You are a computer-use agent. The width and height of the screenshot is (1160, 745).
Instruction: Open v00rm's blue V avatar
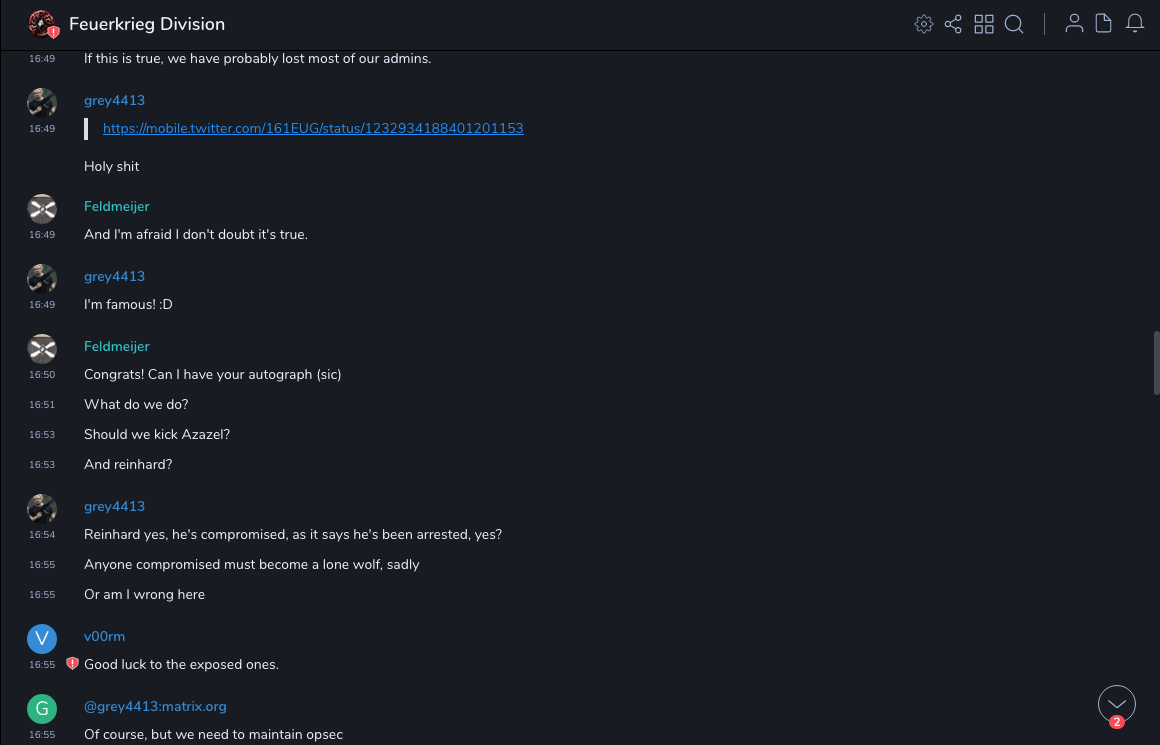click(42, 639)
